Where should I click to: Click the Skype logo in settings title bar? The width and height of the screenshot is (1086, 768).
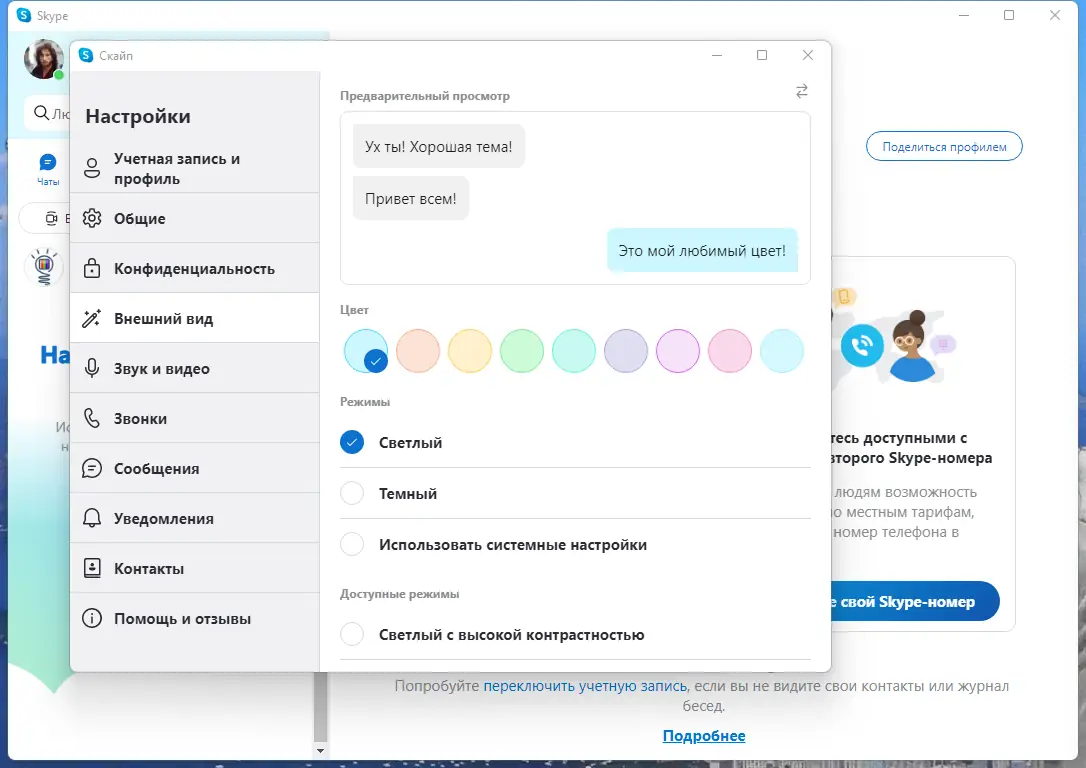point(86,55)
